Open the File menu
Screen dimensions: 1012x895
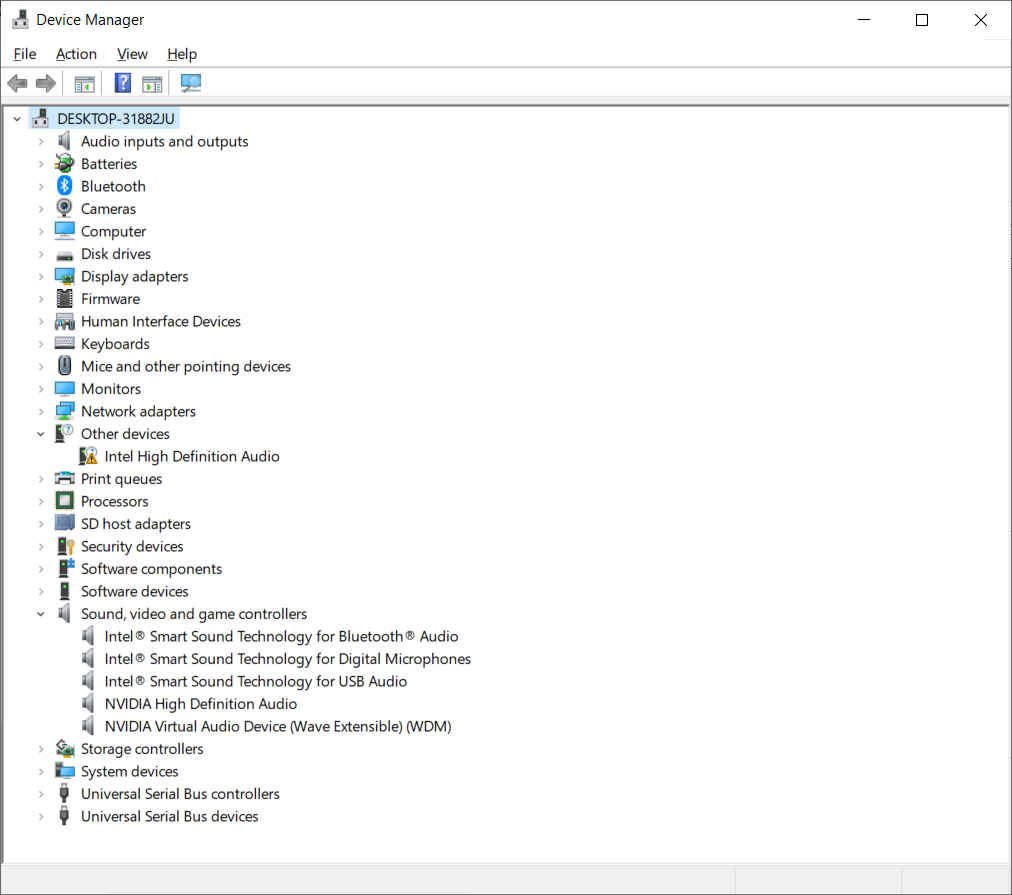pyautogui.click(x=24, y=53)
